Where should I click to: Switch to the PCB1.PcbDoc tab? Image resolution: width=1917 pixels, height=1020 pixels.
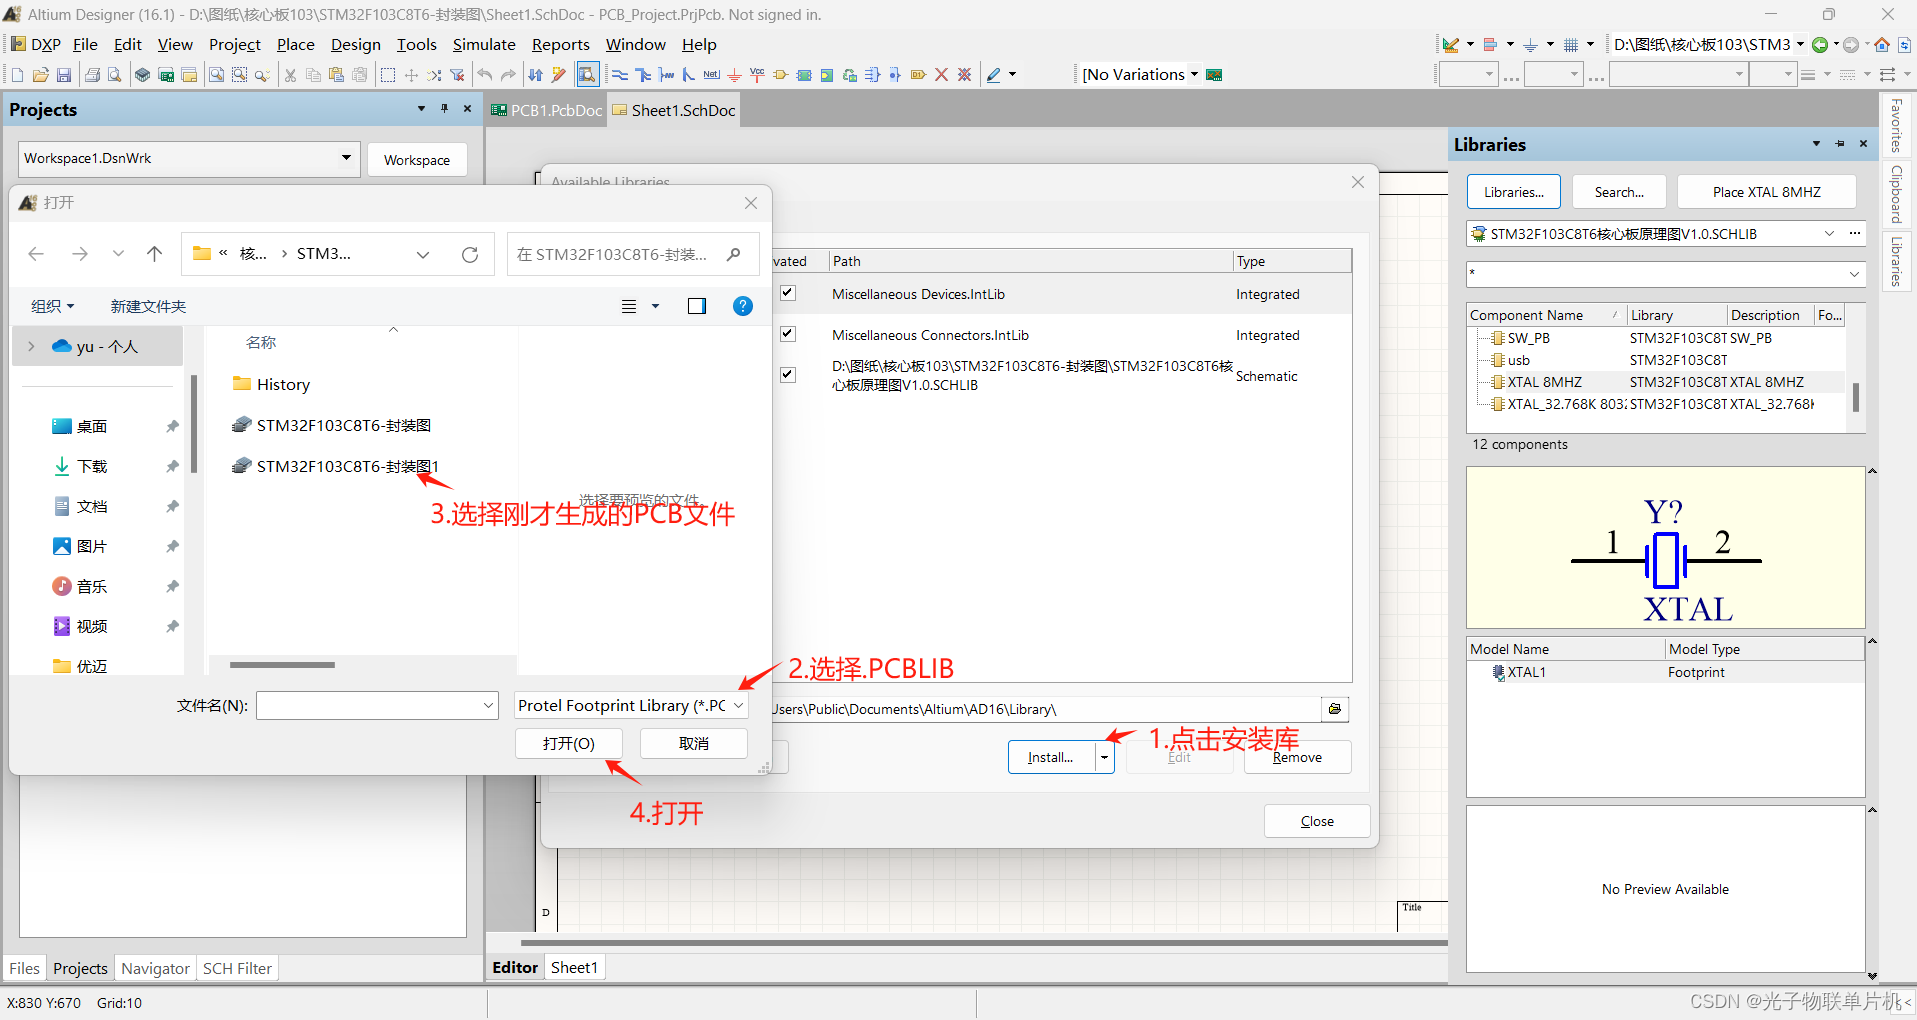click(547, 110)
